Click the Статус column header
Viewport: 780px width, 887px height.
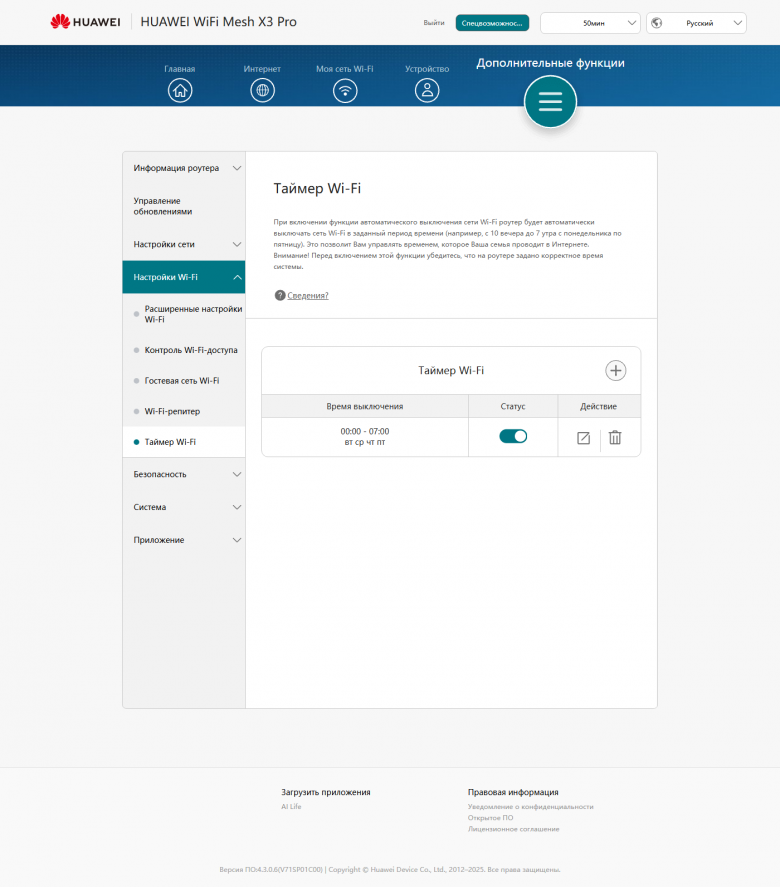tap(513, 406)
